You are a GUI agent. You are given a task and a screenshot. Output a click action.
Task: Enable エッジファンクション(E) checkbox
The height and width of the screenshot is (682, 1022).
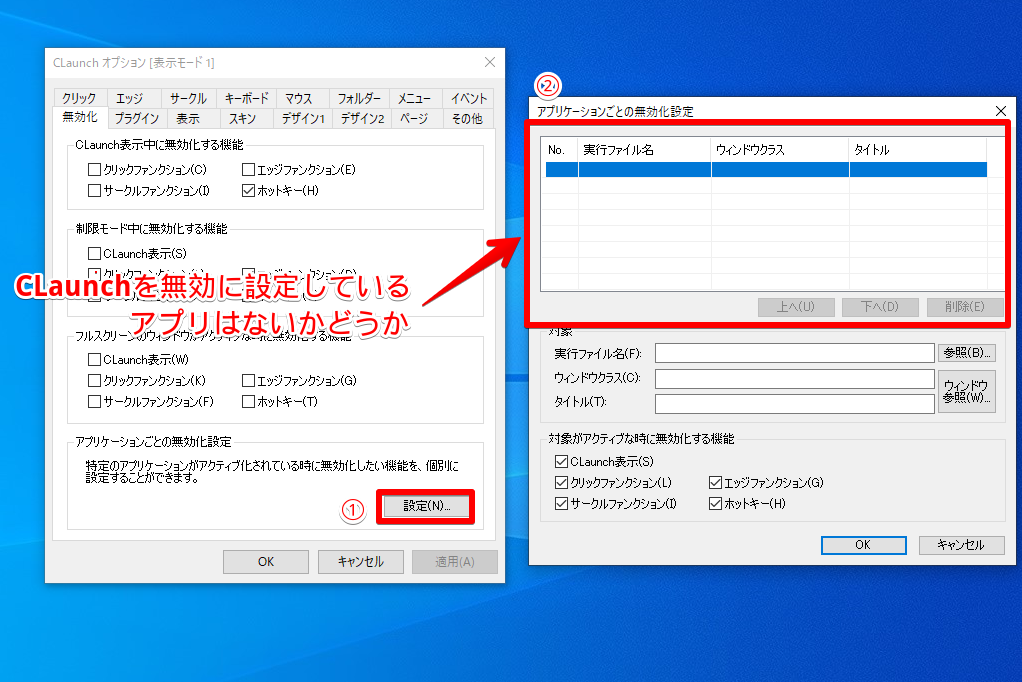click(x=248, y=170)
